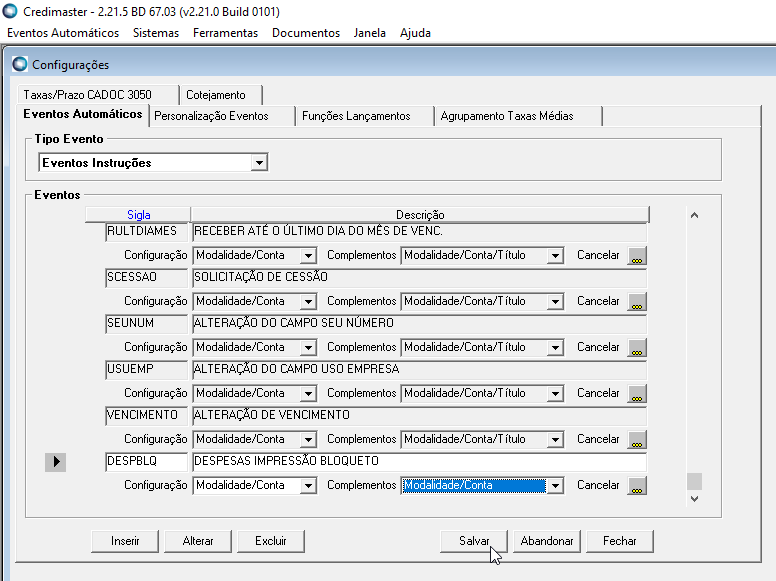
Task: Click the events list scroll down arrow
Action: [x=694, y=499]
